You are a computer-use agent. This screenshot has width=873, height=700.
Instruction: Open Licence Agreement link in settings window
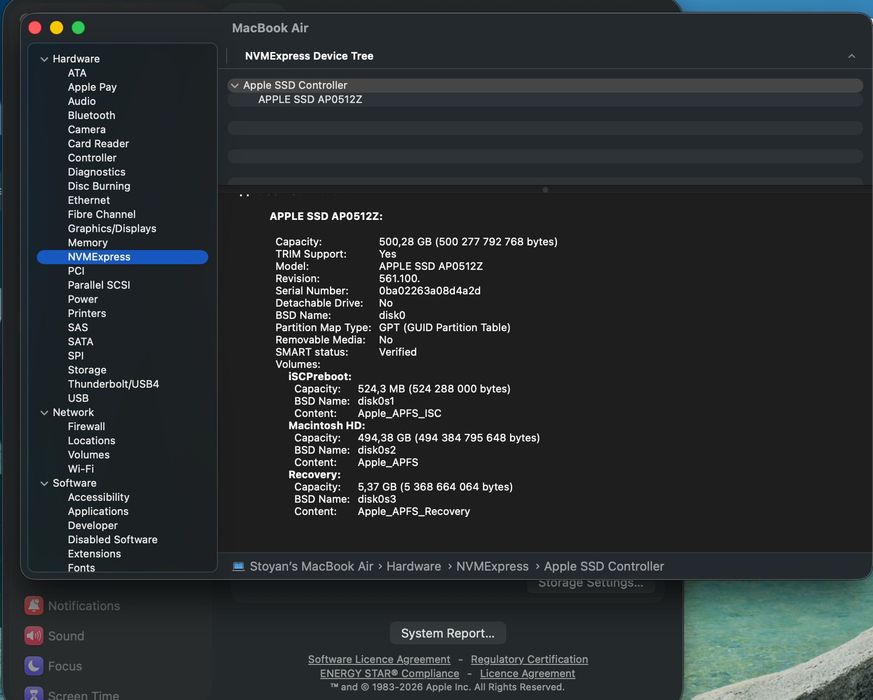pyautogui.click(x=527, y=674)
